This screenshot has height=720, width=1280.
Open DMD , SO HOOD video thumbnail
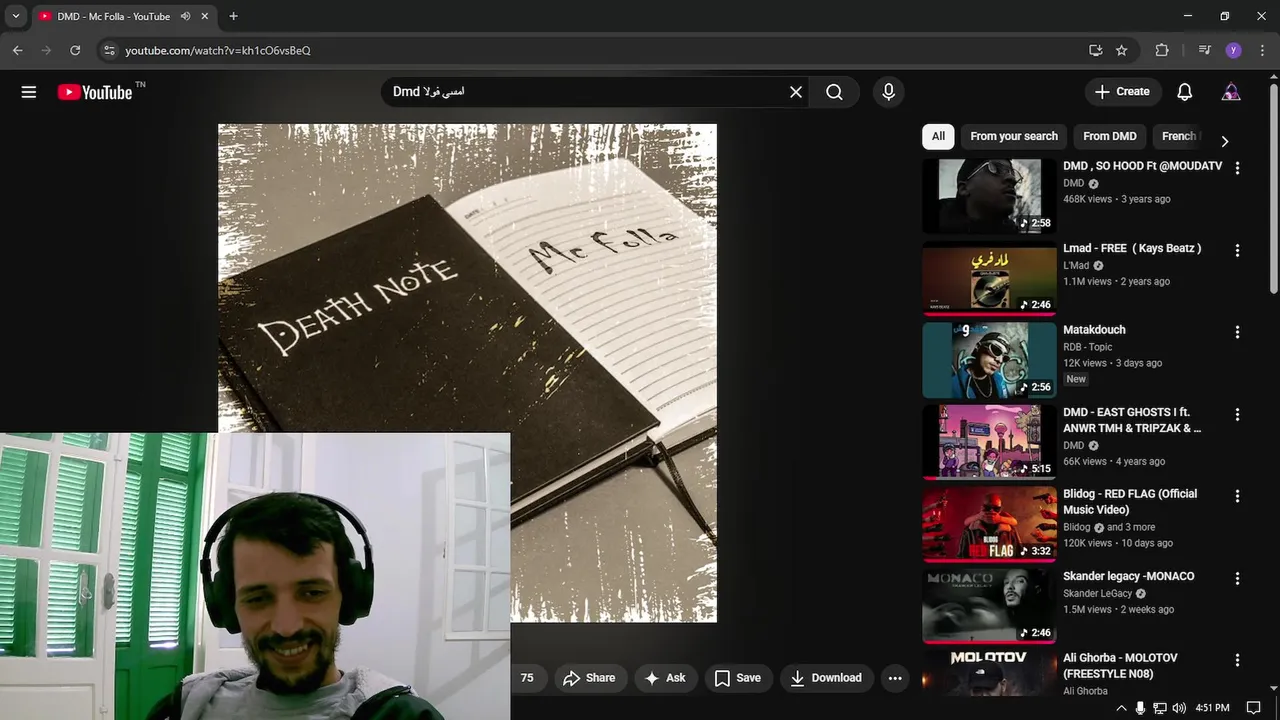pos(989,196)
